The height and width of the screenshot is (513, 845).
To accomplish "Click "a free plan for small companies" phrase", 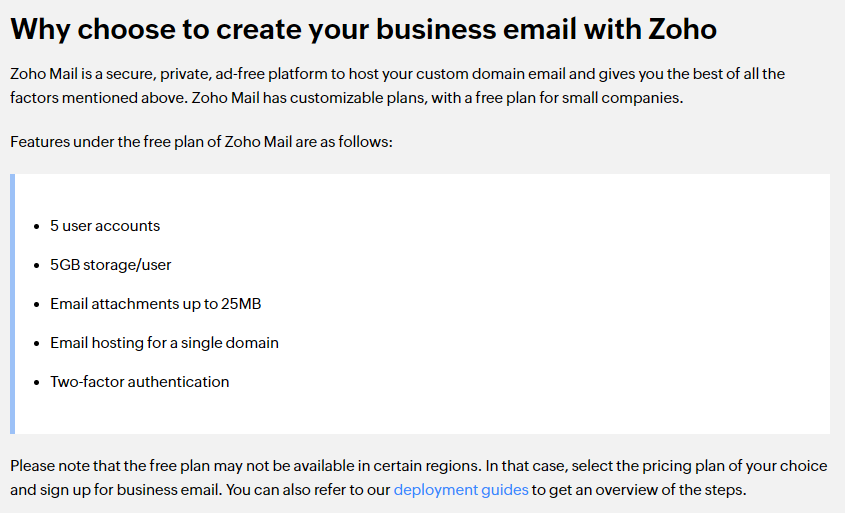I will click(576, 99).
